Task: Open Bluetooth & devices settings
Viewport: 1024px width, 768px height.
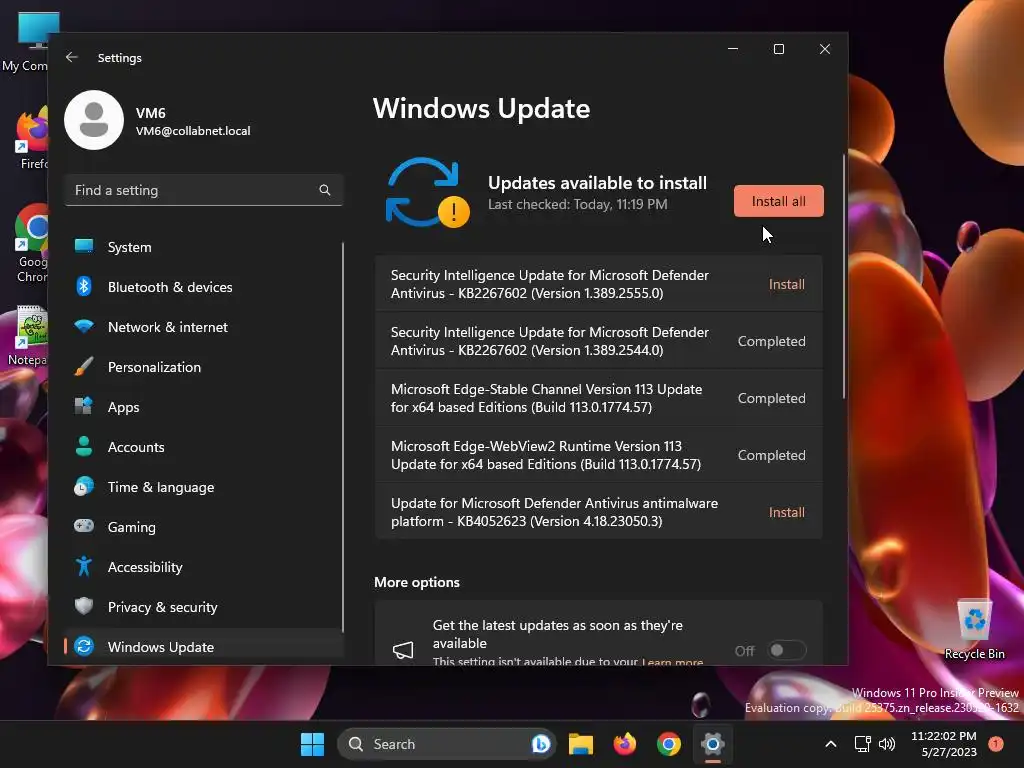Action: coord(202,287)
